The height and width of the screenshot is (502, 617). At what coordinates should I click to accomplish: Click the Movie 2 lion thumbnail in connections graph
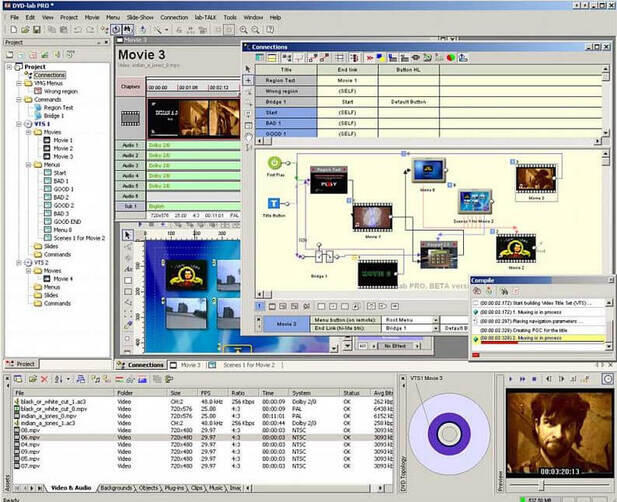click(516, 249)
